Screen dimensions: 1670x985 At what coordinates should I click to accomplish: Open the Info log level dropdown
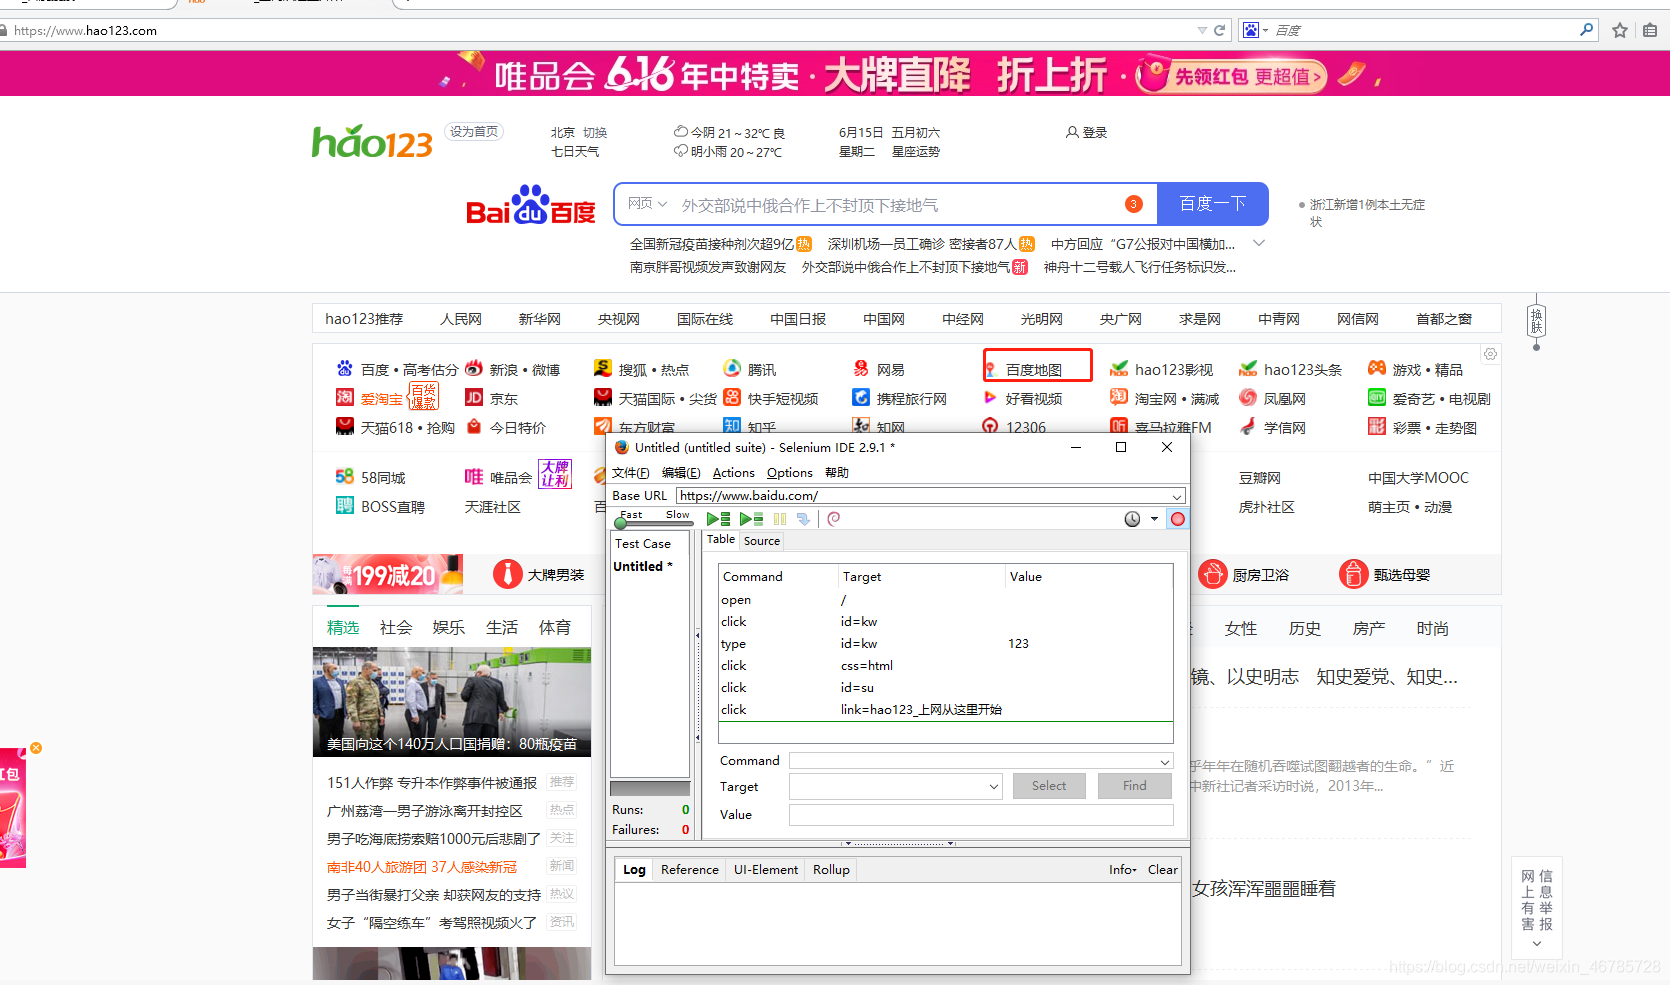(x=1122, y=870)
